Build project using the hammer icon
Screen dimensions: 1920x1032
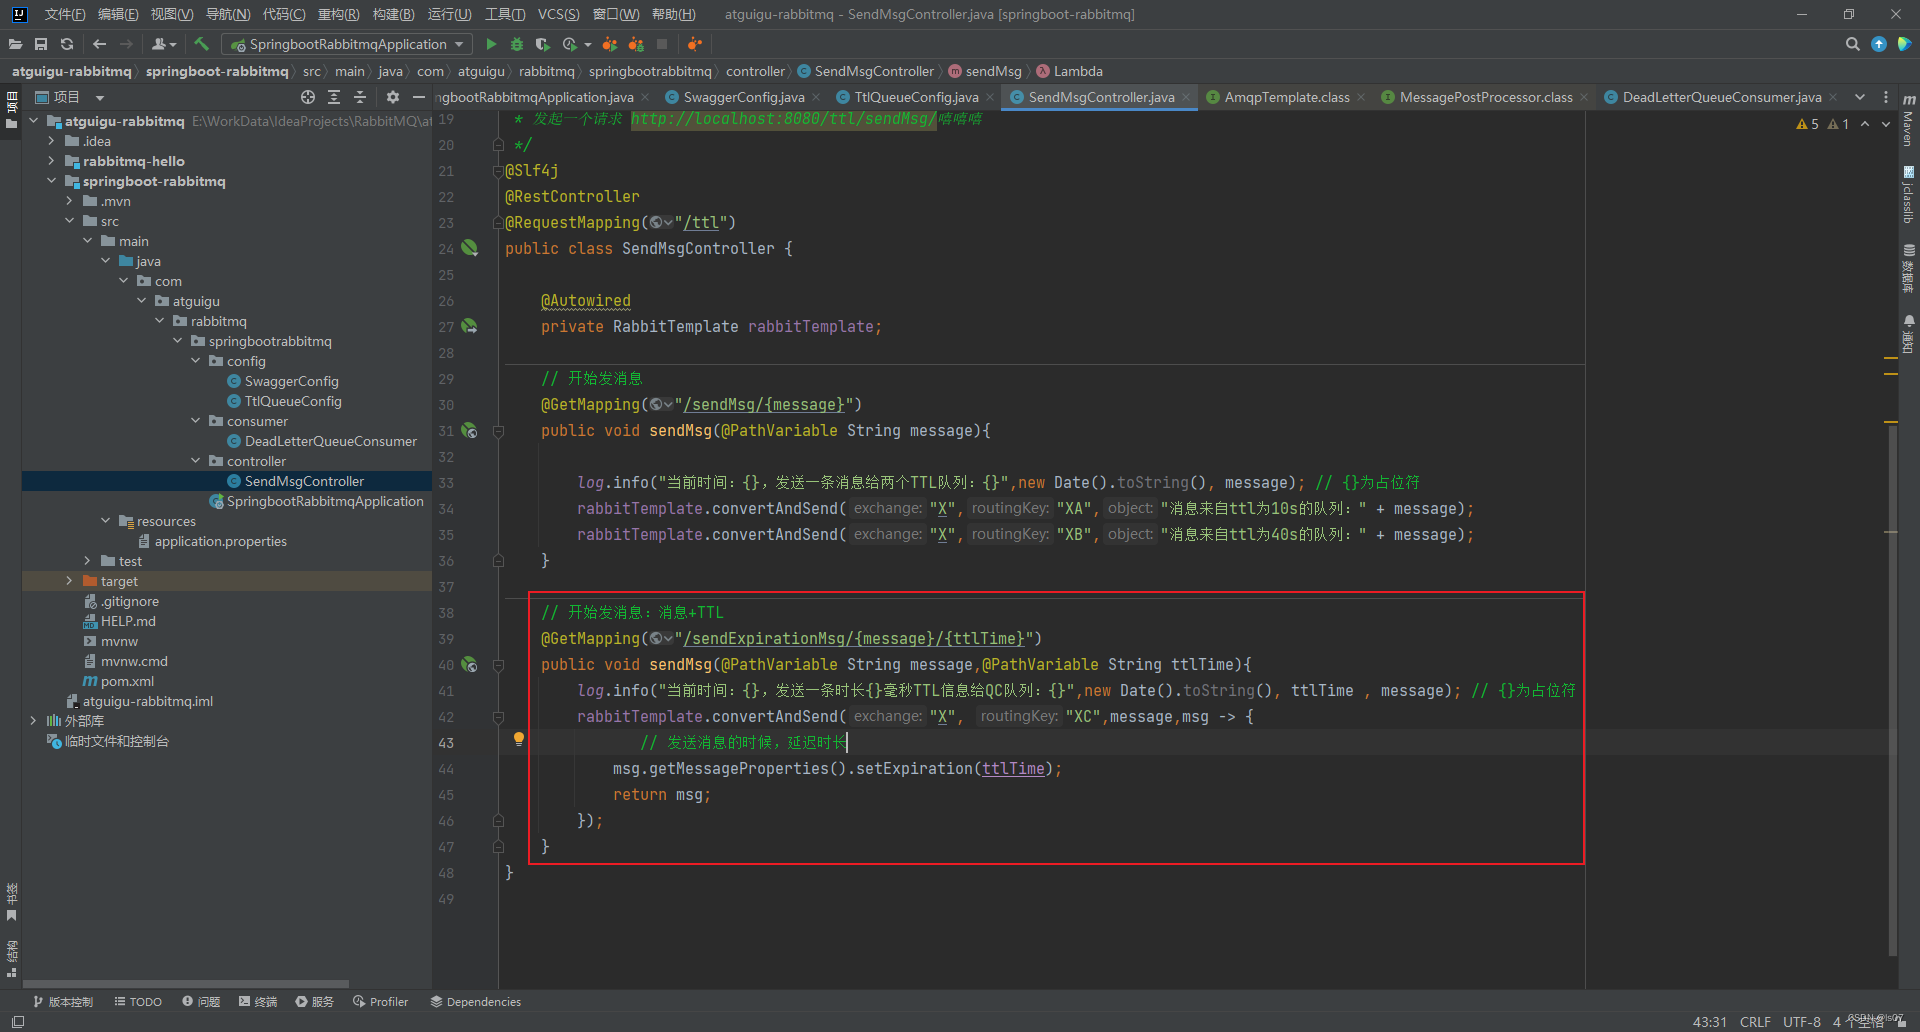tap(201, 44)
